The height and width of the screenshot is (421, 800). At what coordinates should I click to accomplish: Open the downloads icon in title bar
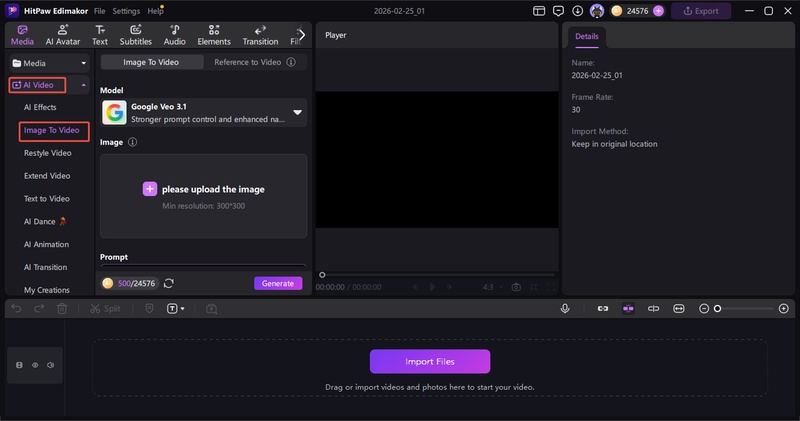(578, 11)
